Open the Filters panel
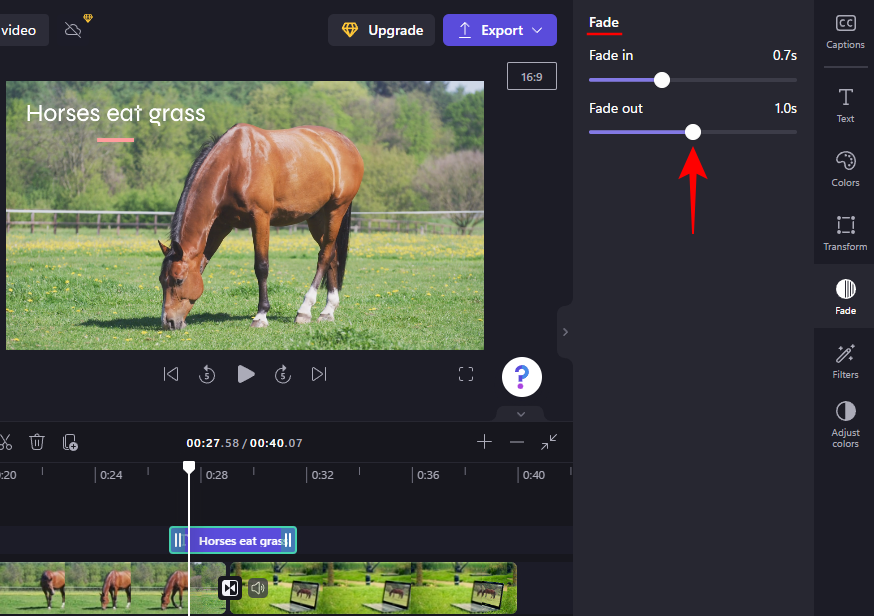This screenshot has height=616, width=874. coord(845,359)
